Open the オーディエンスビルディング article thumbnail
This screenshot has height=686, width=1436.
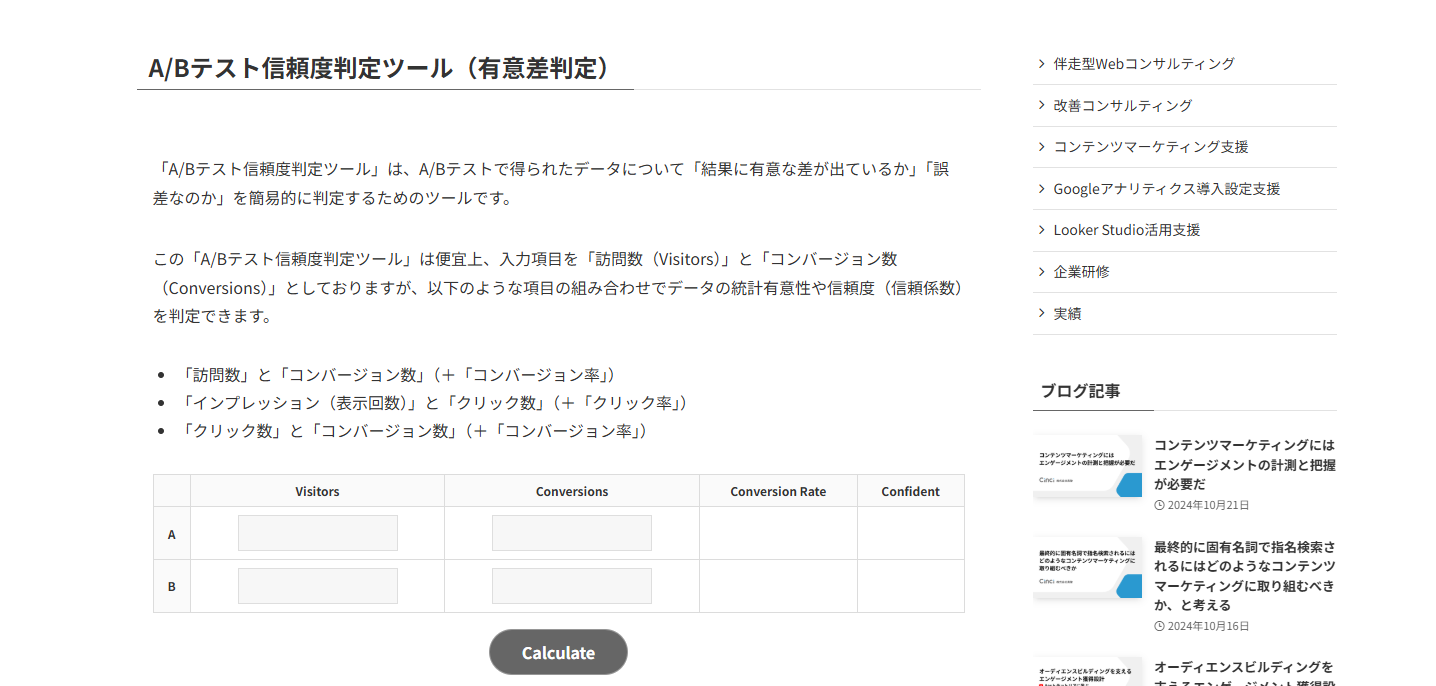pyautogui.click(x=1088, y=672)
